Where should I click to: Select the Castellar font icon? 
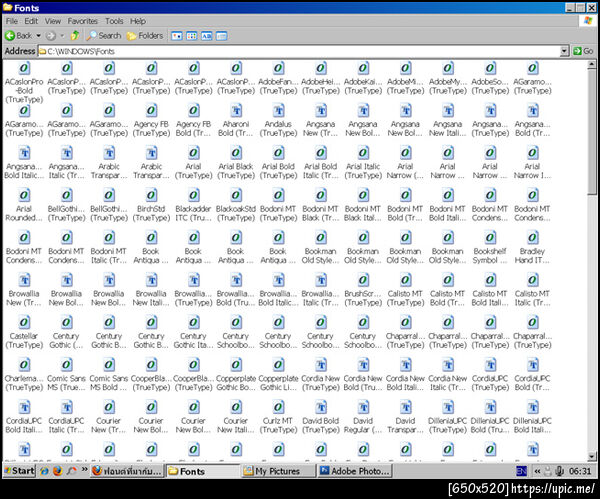click(x=24, y=323)
